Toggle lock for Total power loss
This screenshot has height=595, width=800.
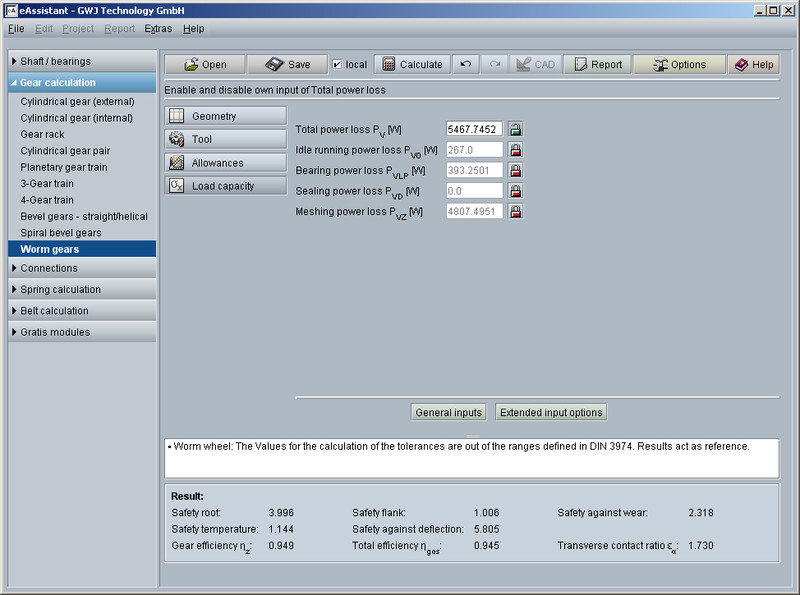516,129
